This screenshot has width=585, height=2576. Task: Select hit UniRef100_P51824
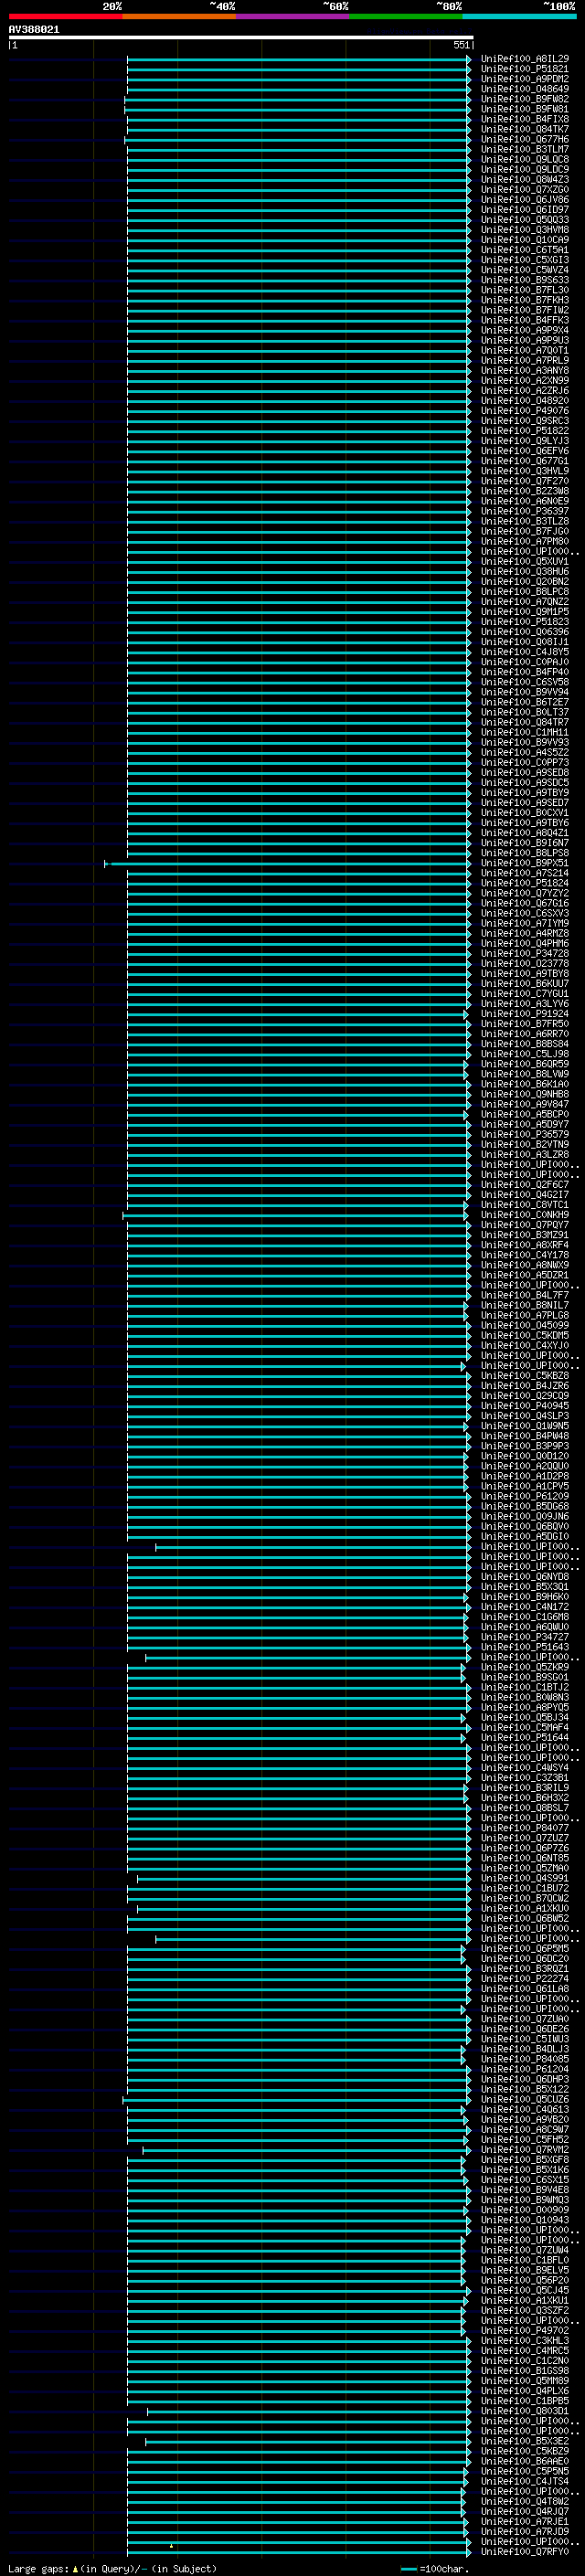pos(524,883)
